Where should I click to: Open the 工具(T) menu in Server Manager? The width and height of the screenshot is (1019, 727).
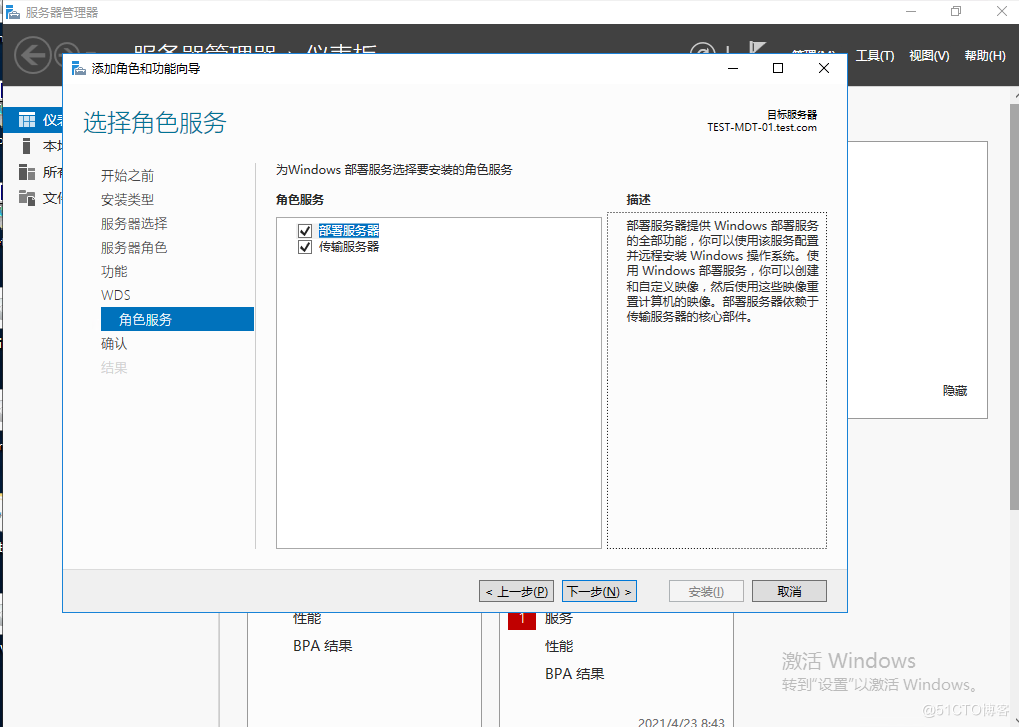pyautogui.click(x=875, y=56)
